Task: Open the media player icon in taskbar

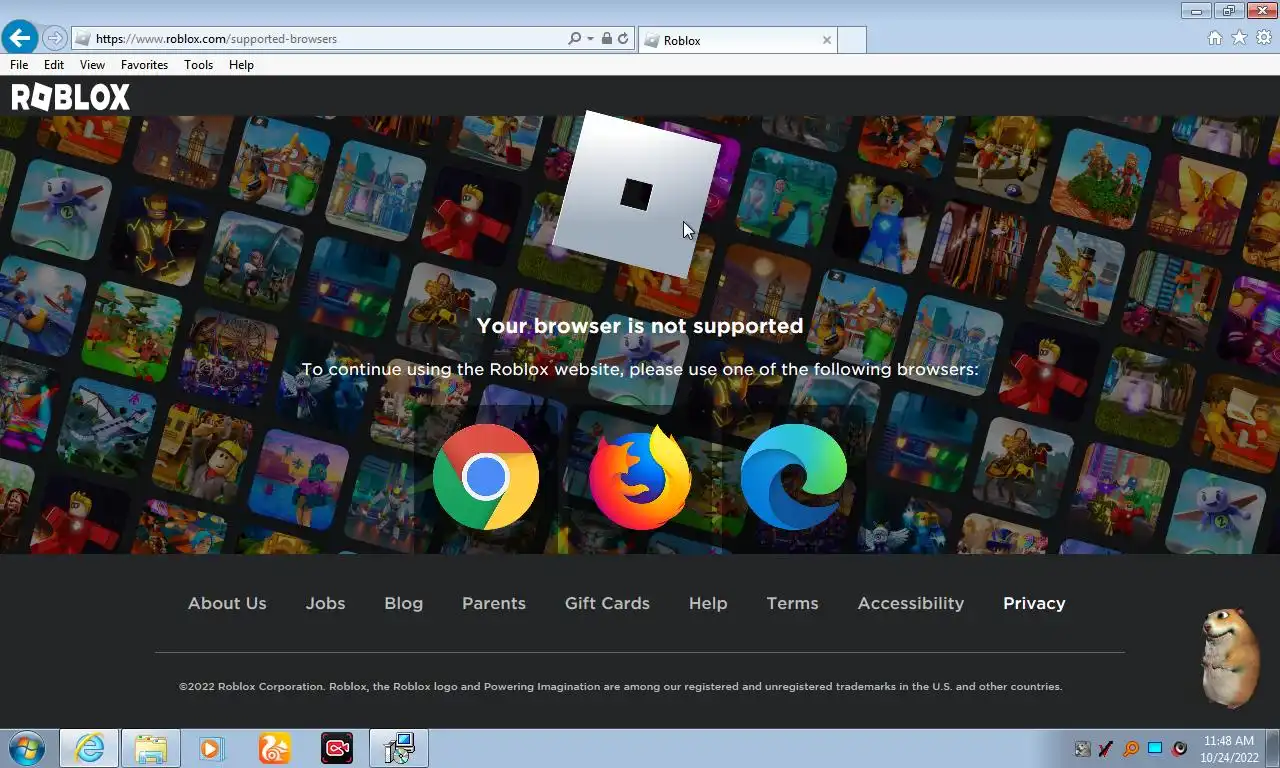Action: pos(212,748)
